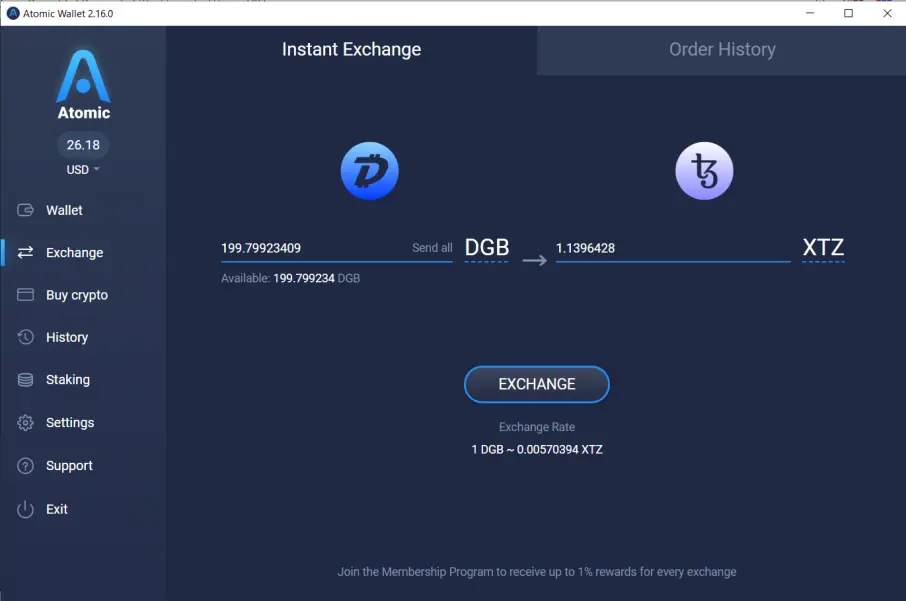Click the Exchange arrows icon in sidebar

(x=25, y=253)
